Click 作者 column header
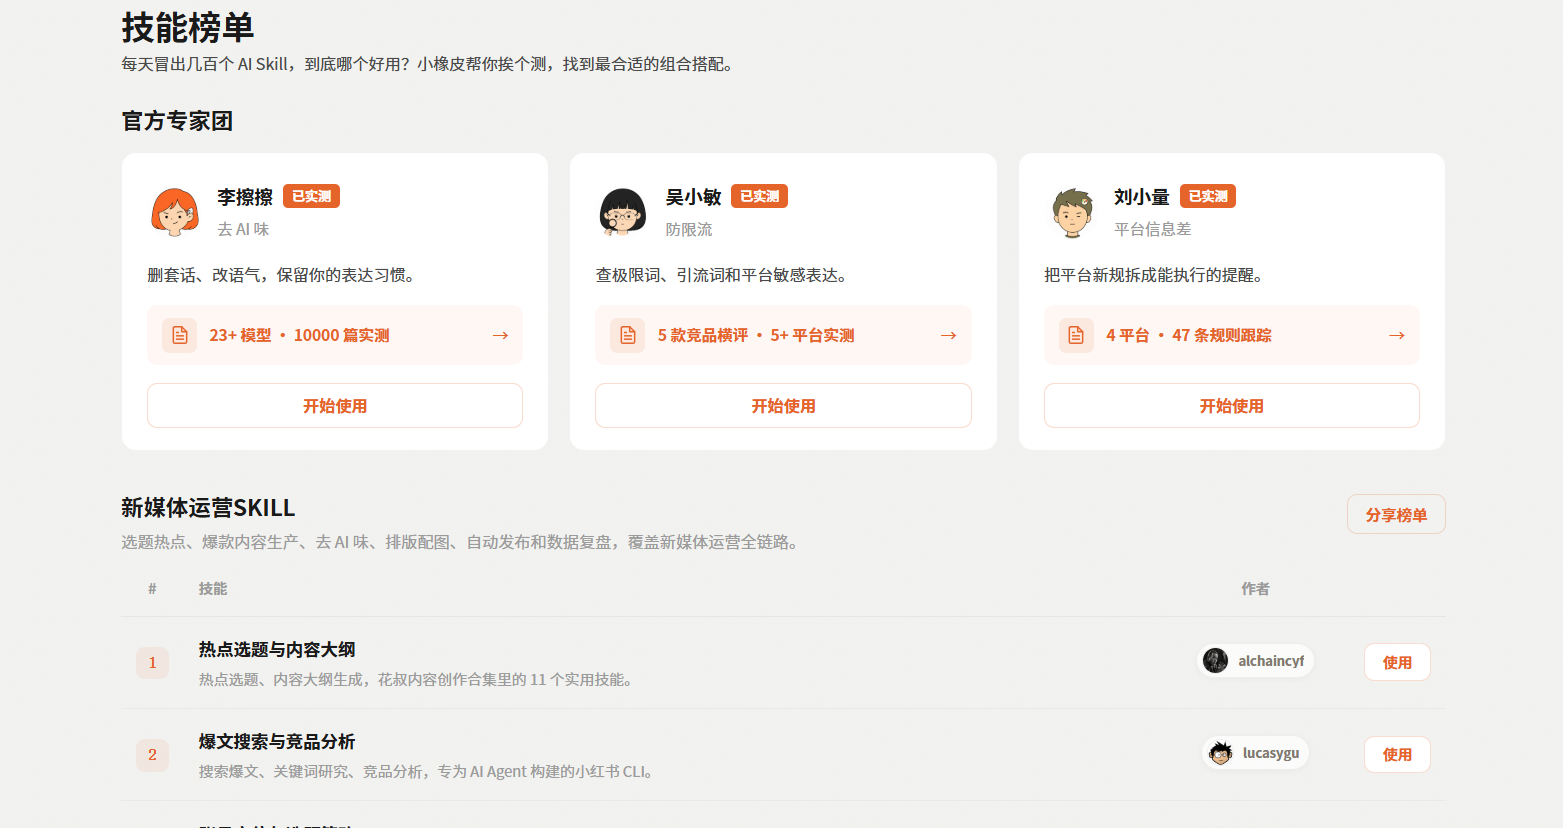The height and width of the screenshot is (828, 1563). (x=1255, y=589)
